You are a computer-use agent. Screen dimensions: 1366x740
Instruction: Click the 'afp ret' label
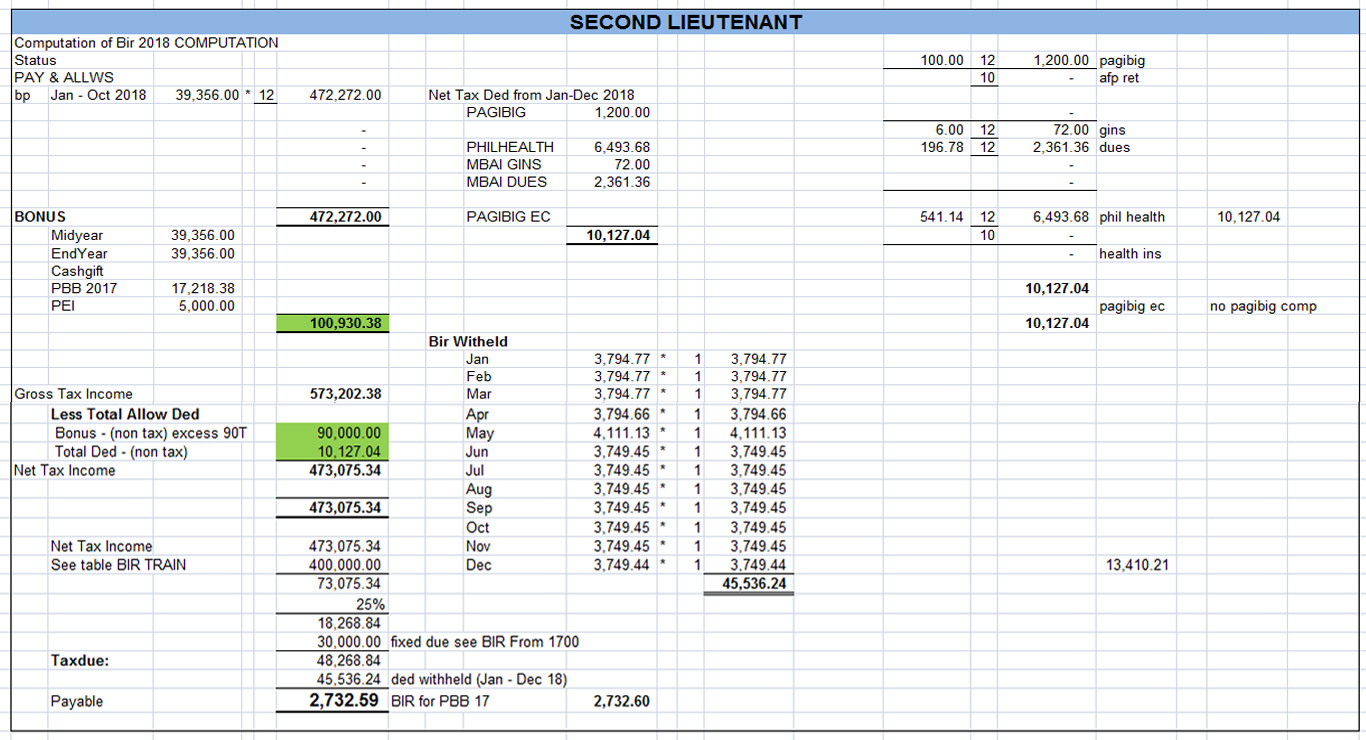click(1119, 77)
